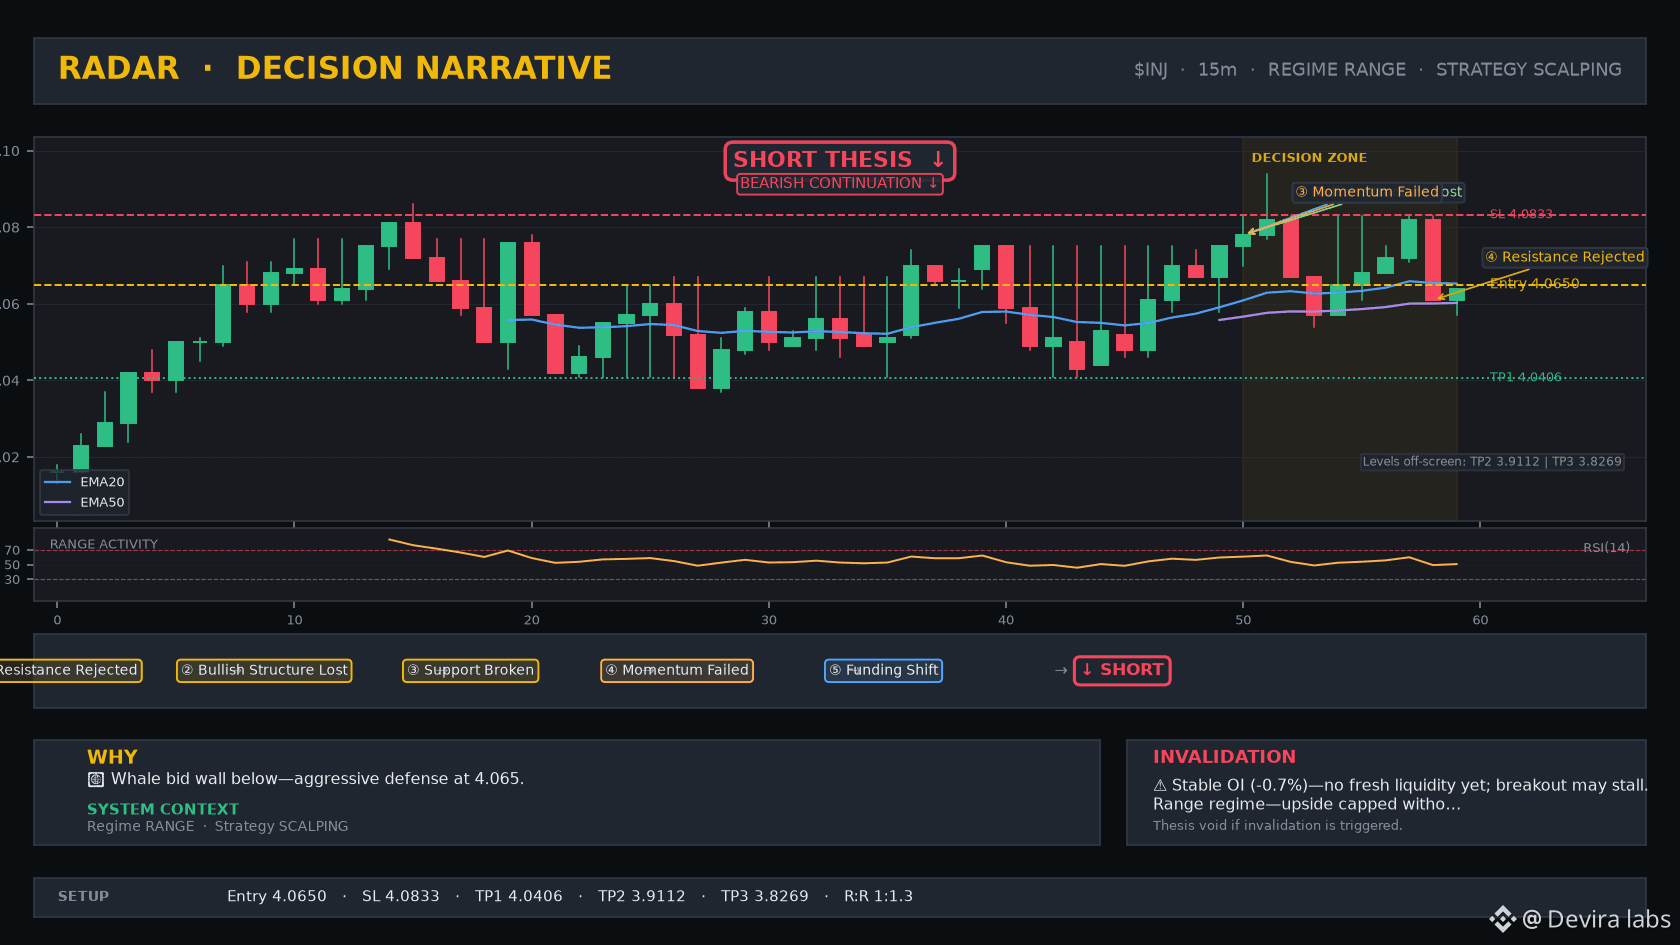The height and width of the screenshot is (945, 1680).
Task: Click the WHY heading
Action: 112,757
